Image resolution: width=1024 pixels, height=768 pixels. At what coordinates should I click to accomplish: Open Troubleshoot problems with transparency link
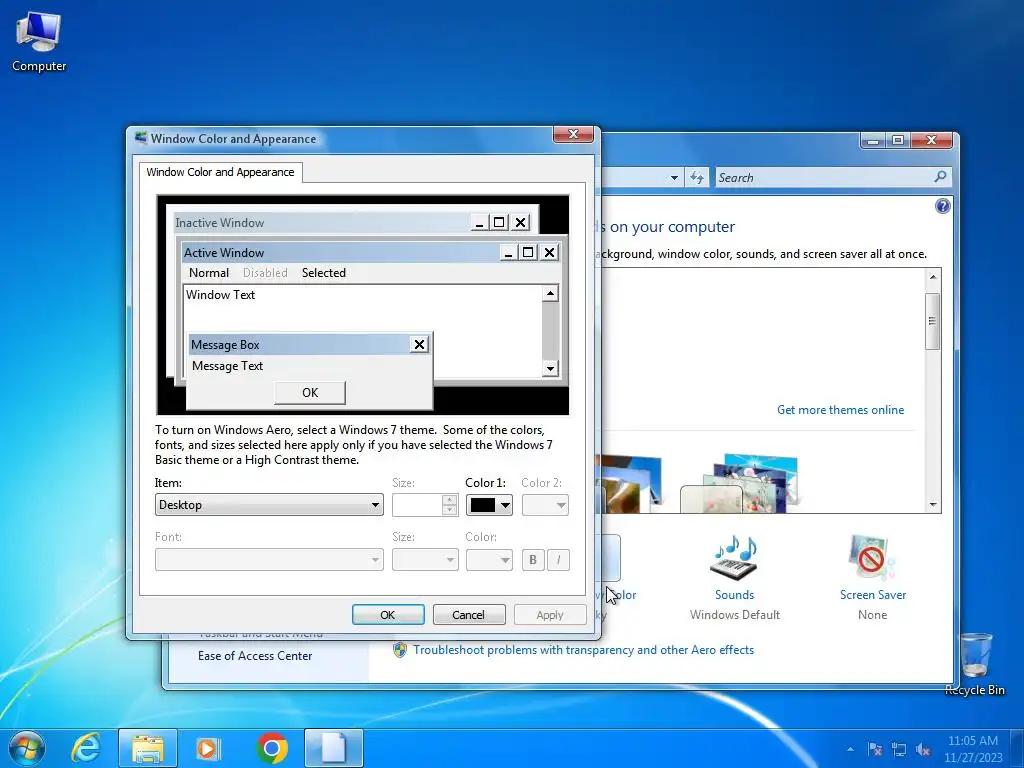[x=583, y=650]
